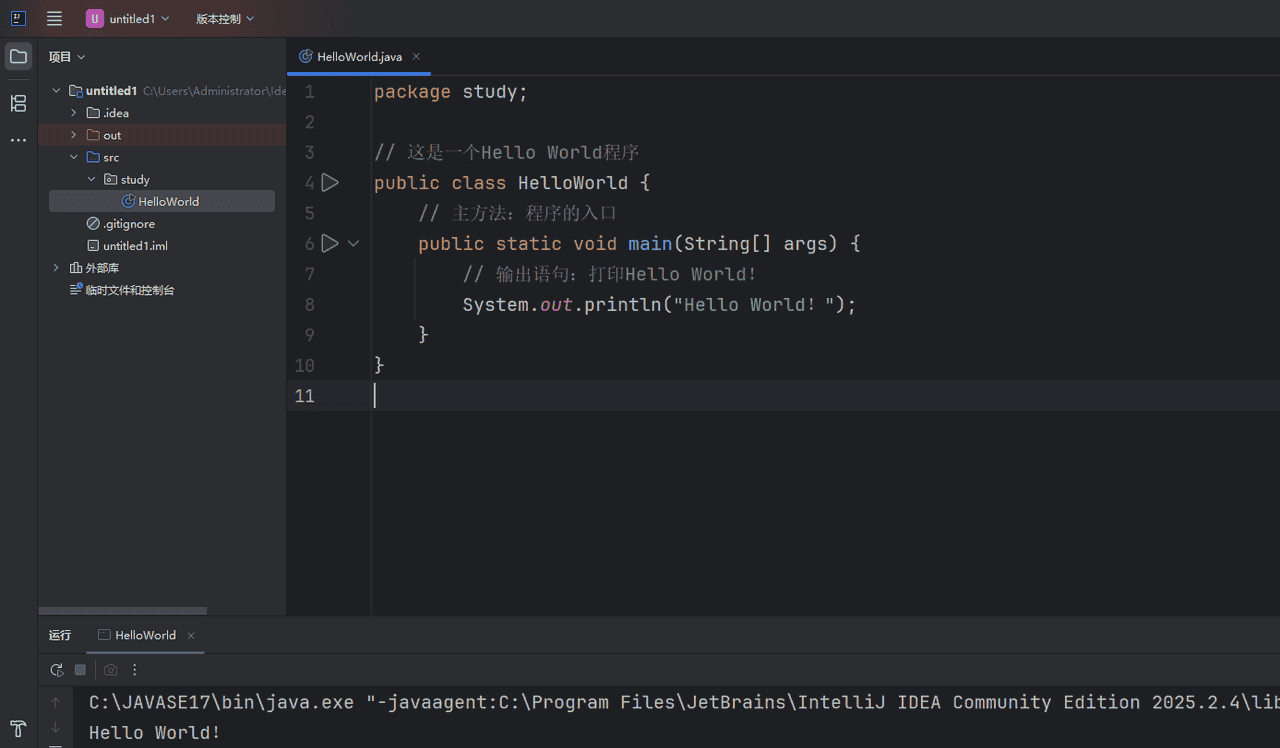Click the run gutter icon beside class HelloWorld
1280x748 pixels.
coord(330,183)
